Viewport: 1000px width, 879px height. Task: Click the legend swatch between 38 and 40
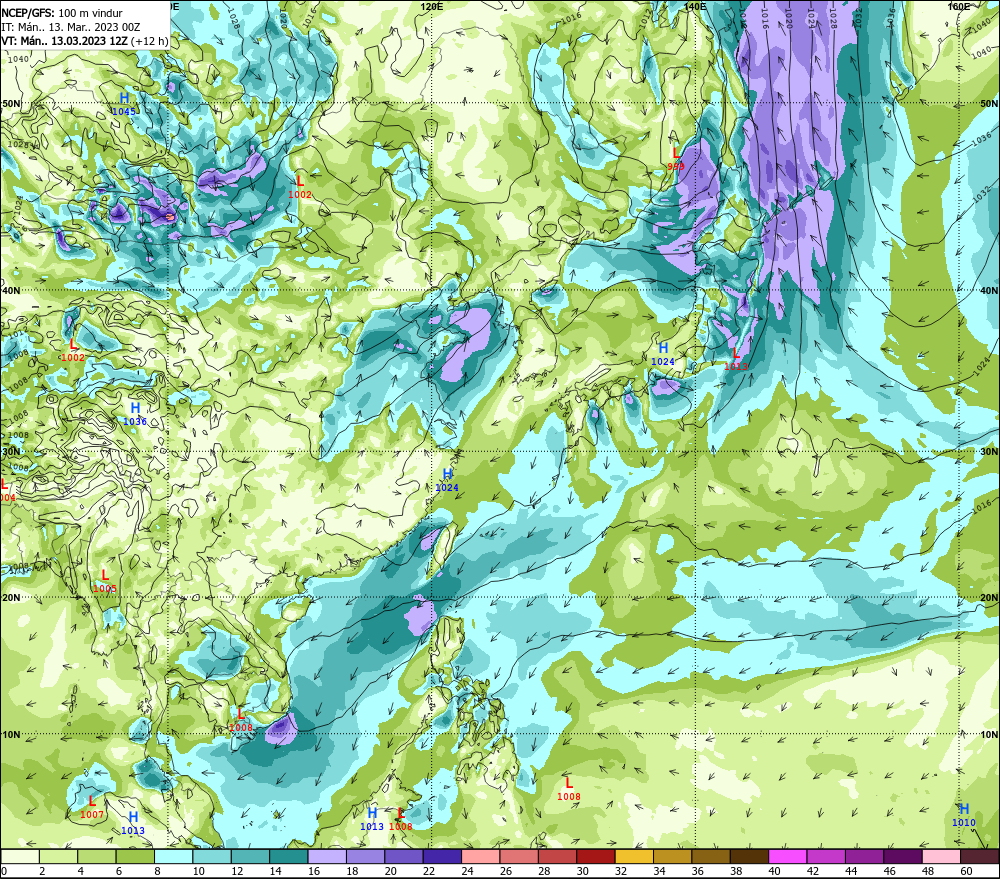click(x=749, y=856)
